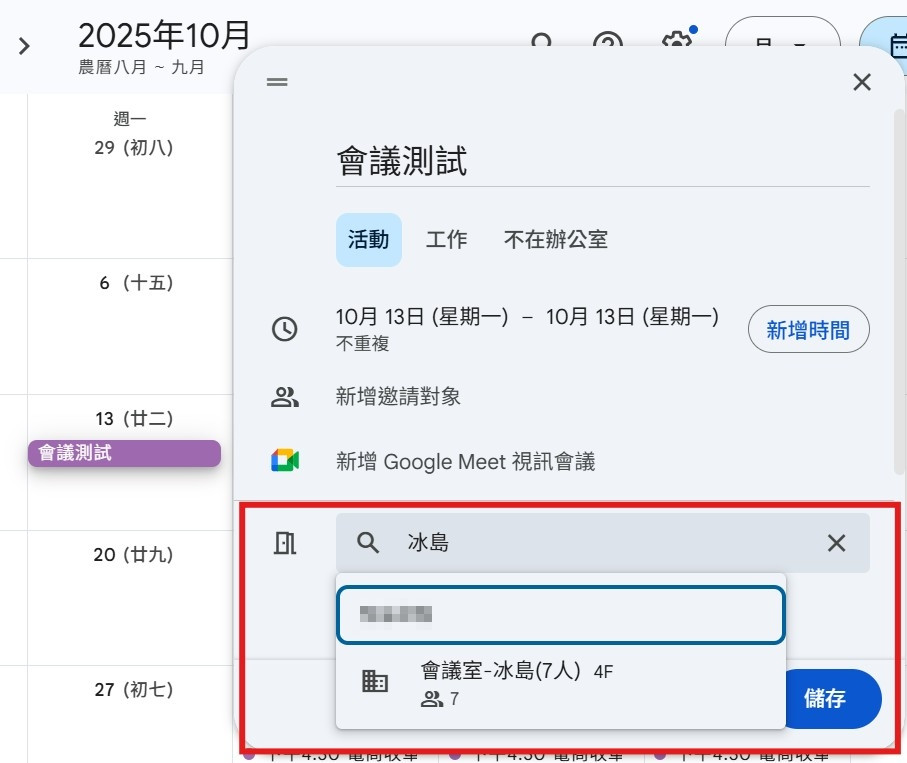Image resolution: width=907 pixels, height=763 pixels.
Task: Select date 27 (初七) in calendar
Action: (x=134, y=690)
